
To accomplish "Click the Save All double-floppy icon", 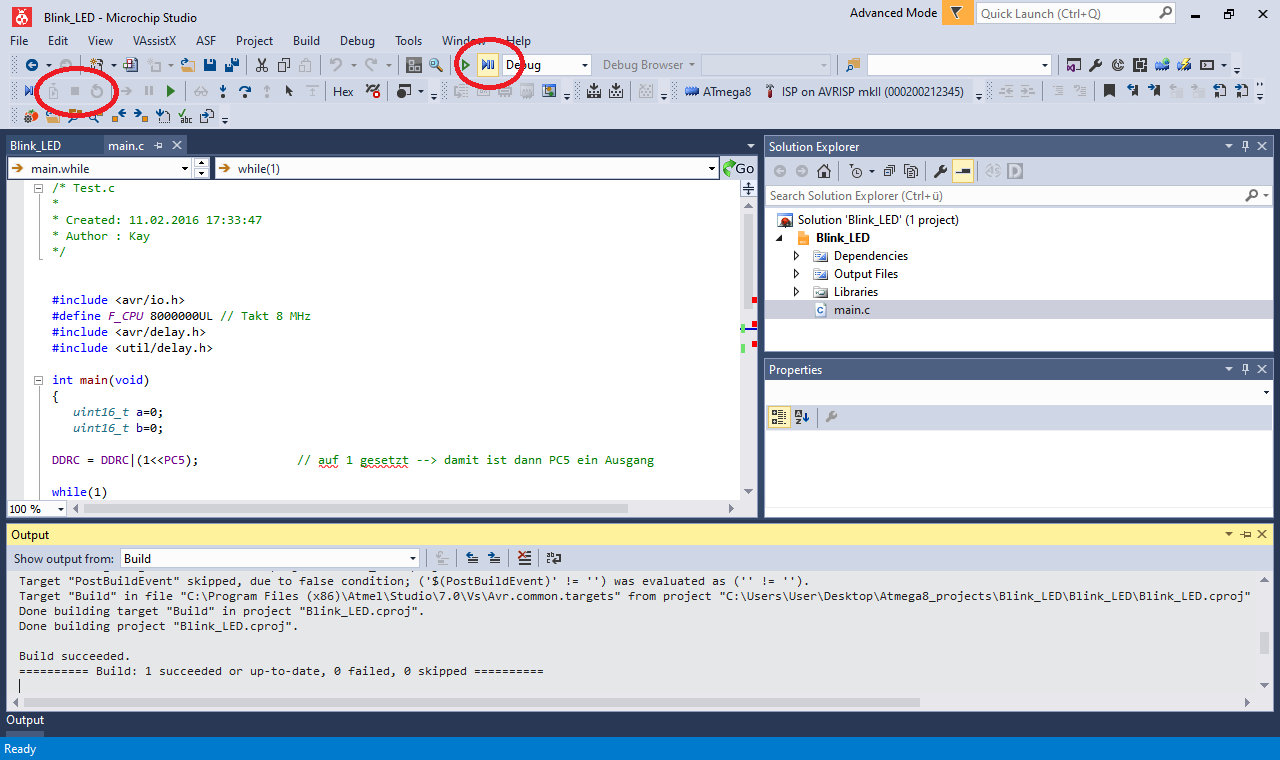I will (x=232, y=65).
